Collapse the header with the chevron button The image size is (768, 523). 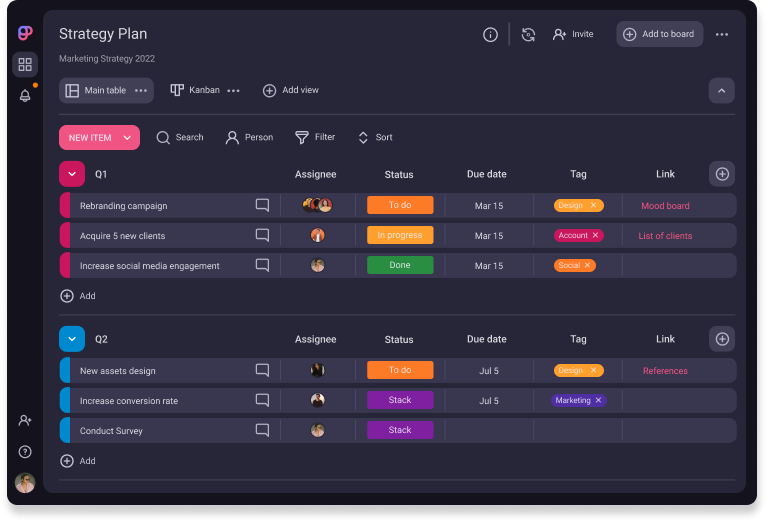tap(721, 91)
